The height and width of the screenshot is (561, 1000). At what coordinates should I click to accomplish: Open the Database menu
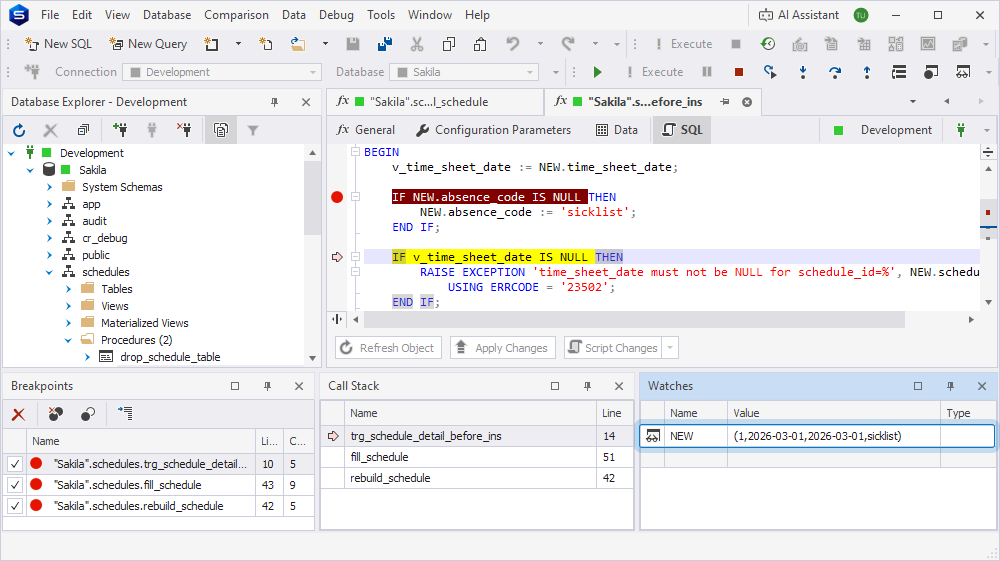coord(166,15)
